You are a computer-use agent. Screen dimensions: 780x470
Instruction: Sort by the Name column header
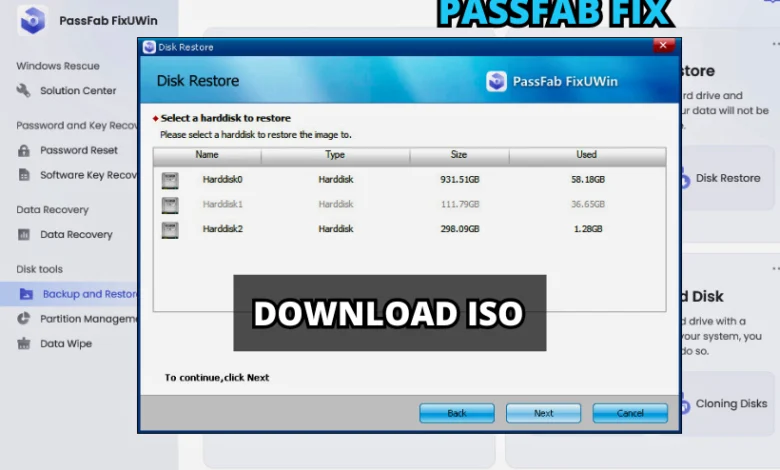click(x=207, y=155)
